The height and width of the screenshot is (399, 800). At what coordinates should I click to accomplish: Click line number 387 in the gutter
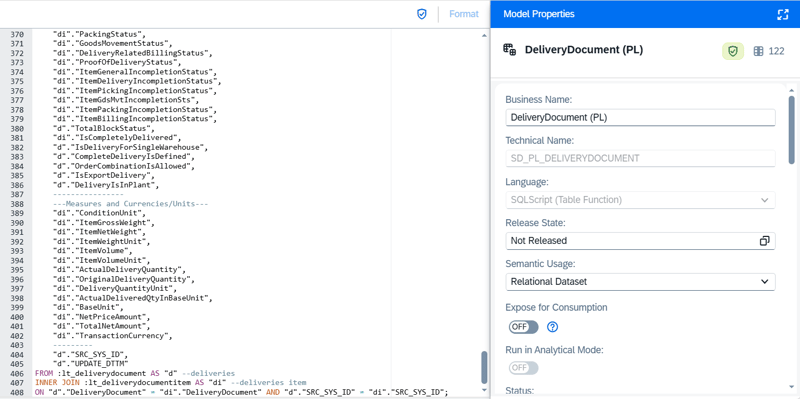pyautogui.click(x=17, y=194)
